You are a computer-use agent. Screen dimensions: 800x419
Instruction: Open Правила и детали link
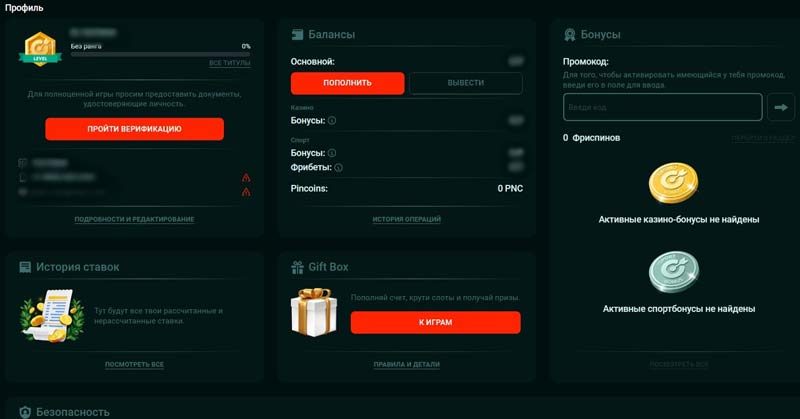tap(406, 365)
